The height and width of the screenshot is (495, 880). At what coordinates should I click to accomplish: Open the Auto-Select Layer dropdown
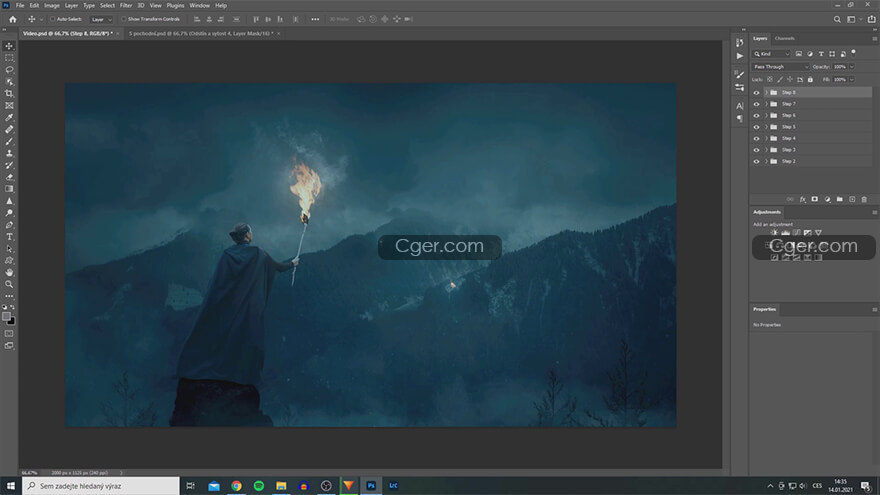coord(101,19)
